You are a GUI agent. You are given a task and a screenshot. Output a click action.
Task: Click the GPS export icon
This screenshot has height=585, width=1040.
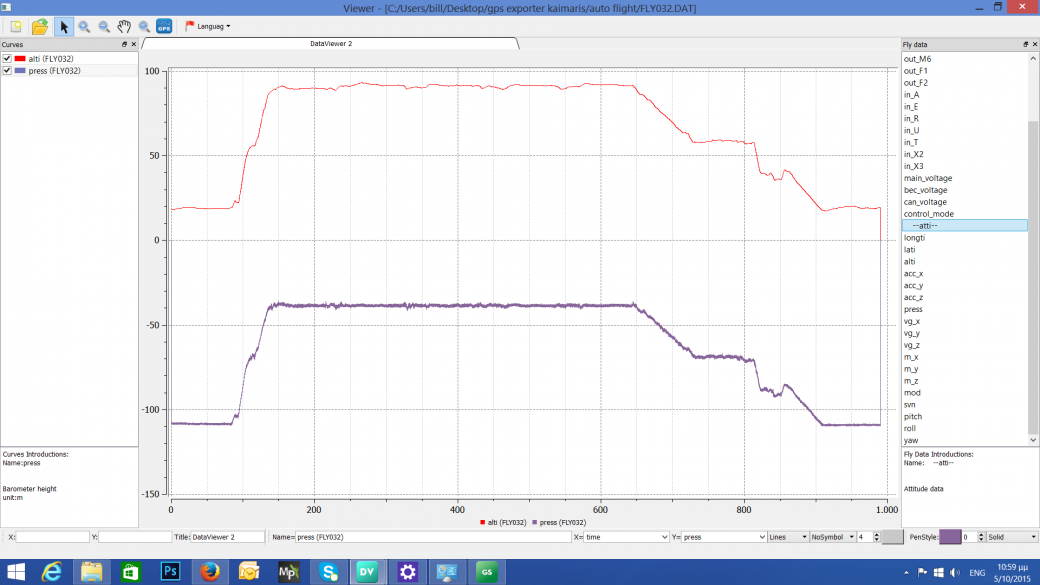click(x=164, y=26)
